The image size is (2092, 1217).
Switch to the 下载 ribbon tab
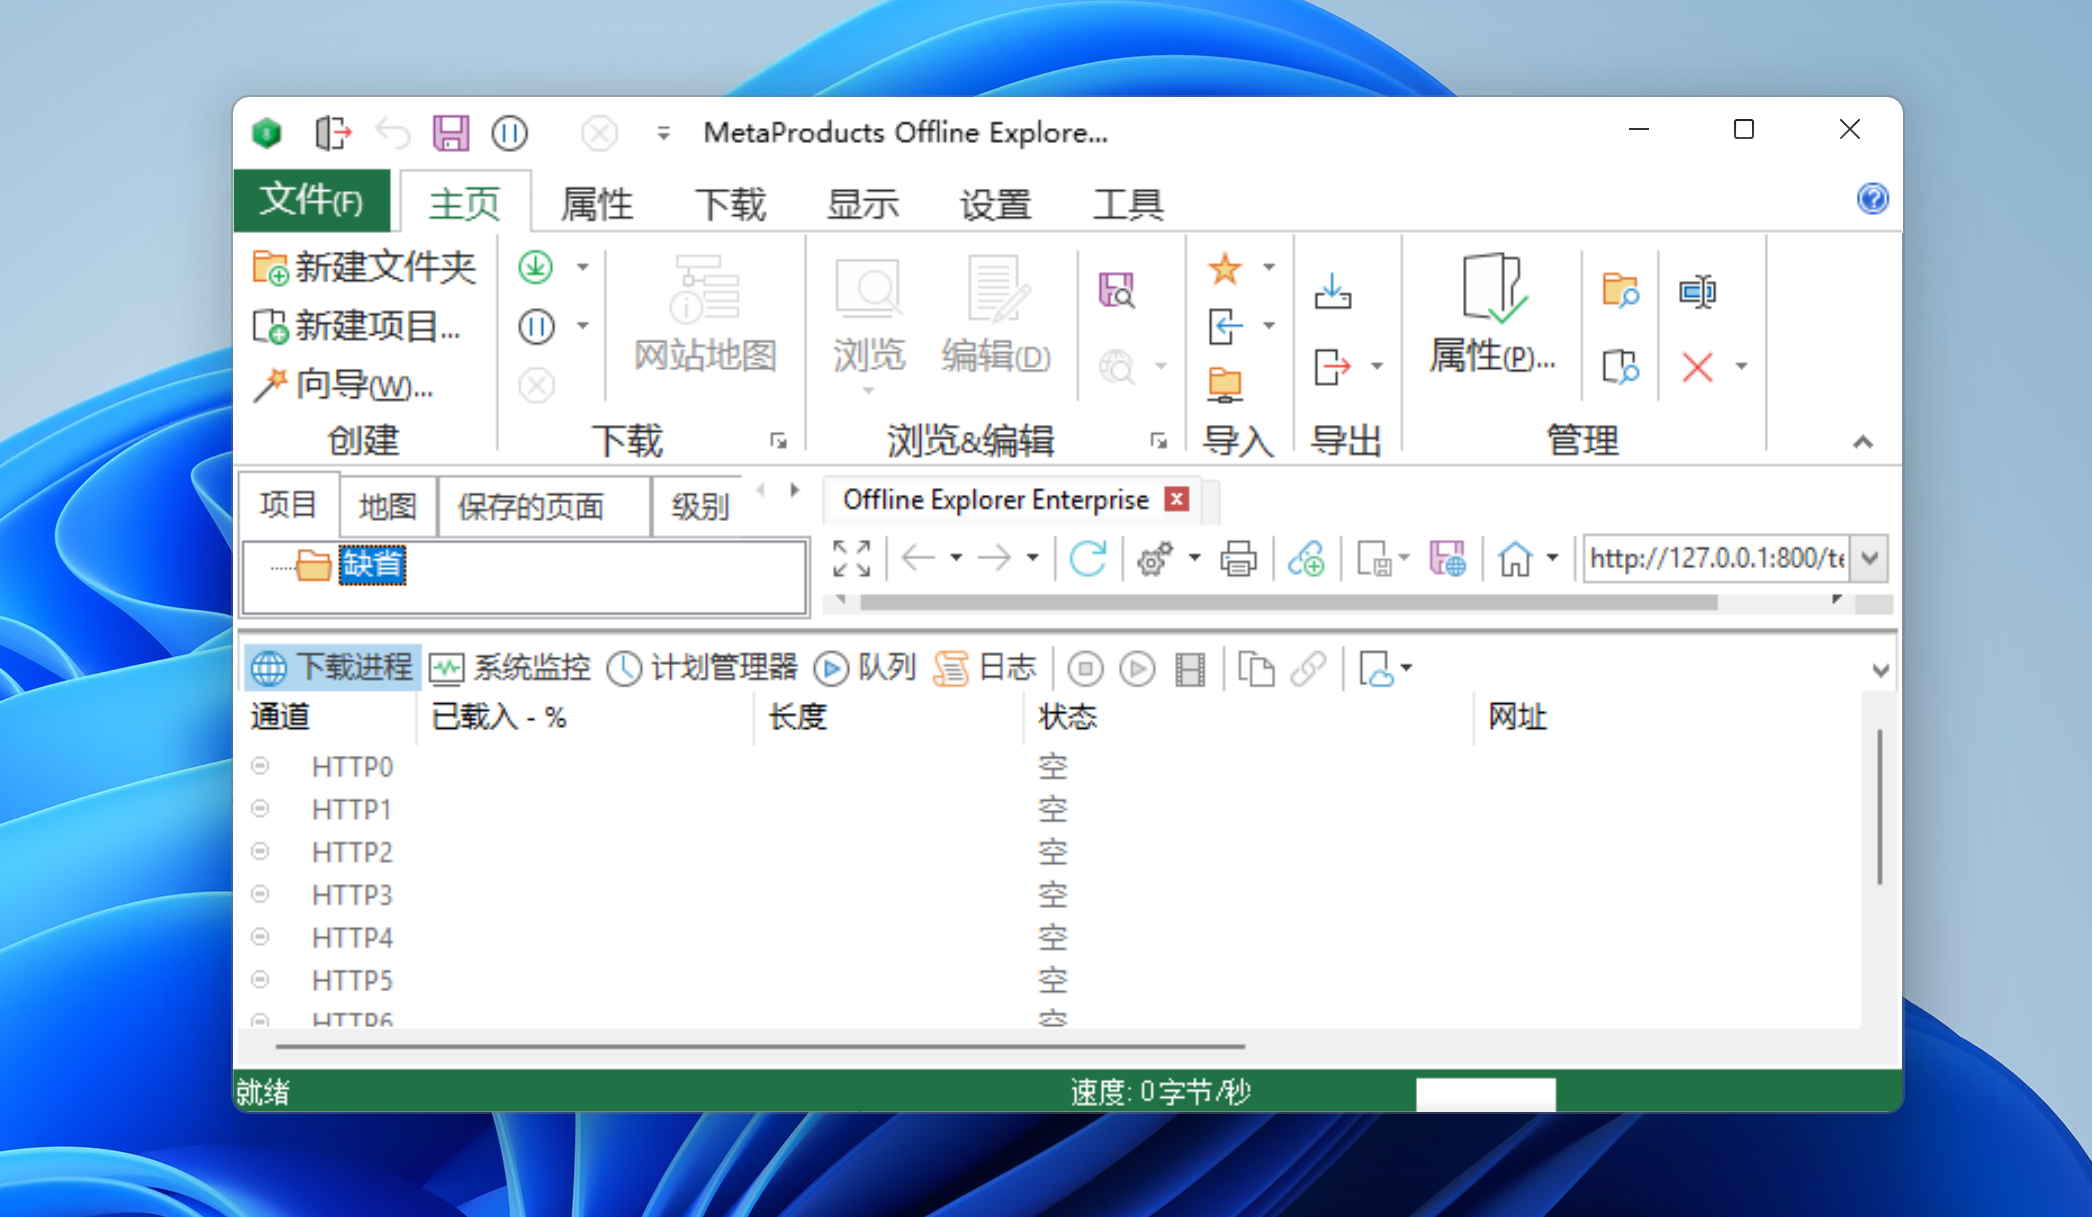coord(730,204)
